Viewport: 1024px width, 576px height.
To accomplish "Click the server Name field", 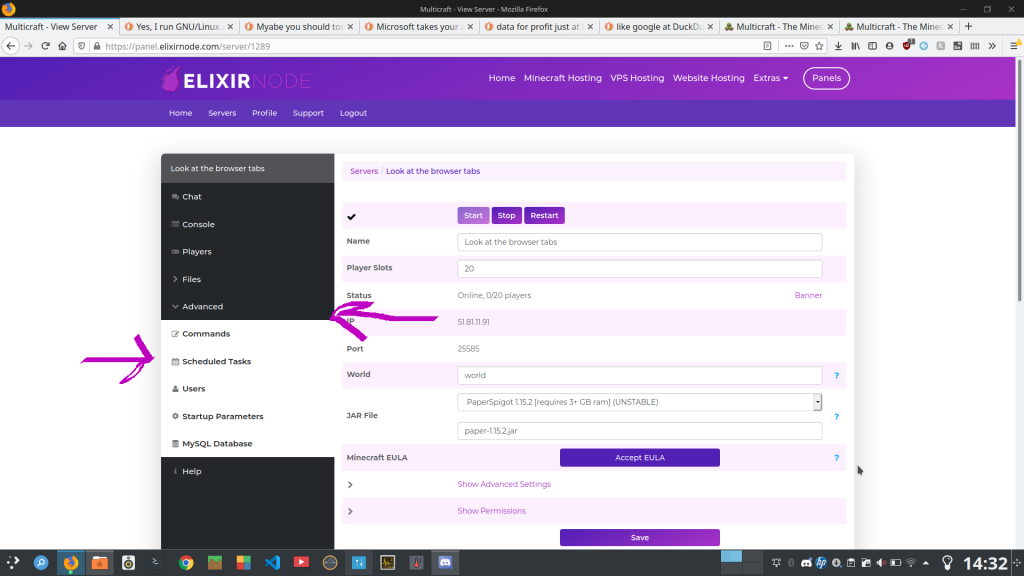I will coord(639,242).
